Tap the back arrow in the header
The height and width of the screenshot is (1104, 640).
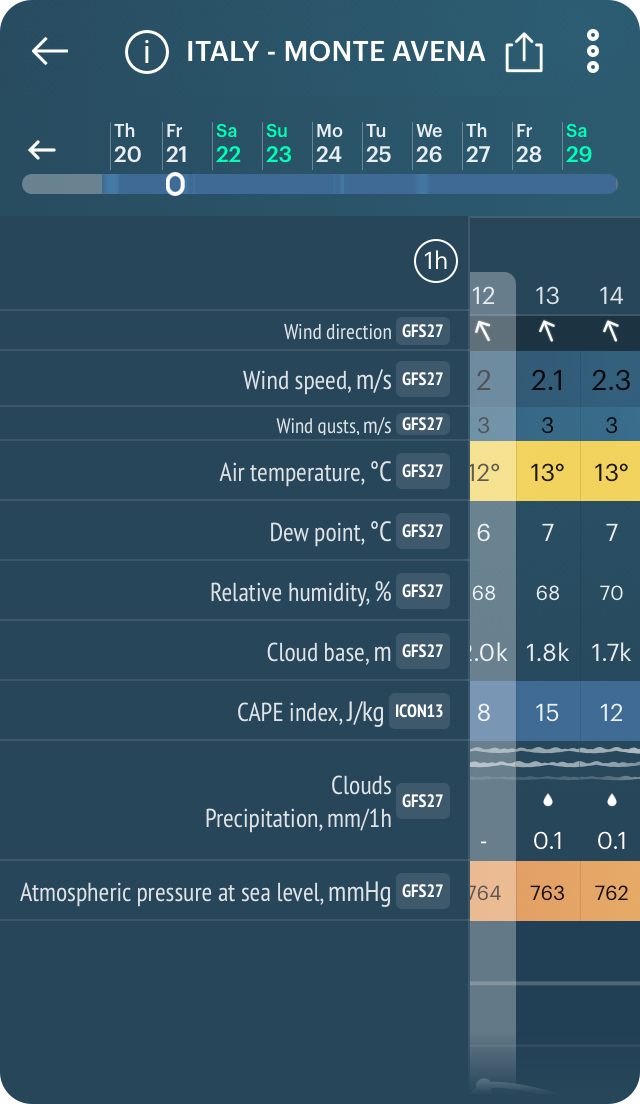pos(49,52)
